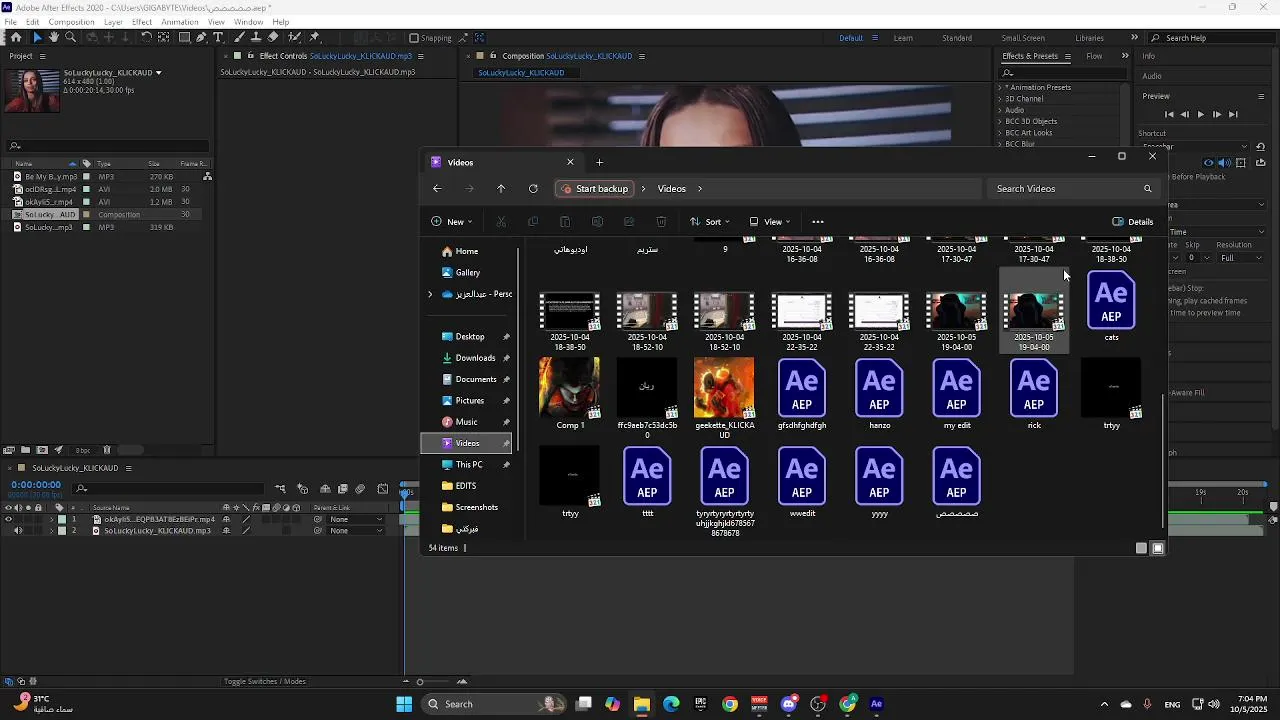Open the Sort dropdown in Explorer
The height and width of the screenshot is (720, 1280).
pos(710,222)
